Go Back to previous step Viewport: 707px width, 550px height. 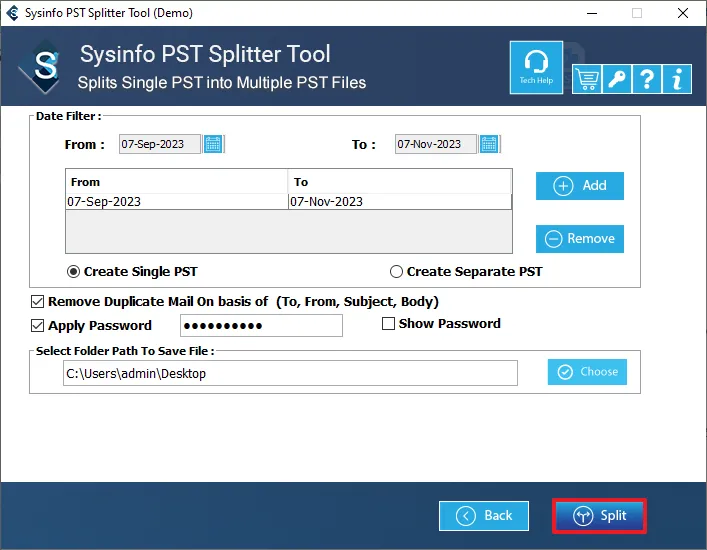[484, 516]
